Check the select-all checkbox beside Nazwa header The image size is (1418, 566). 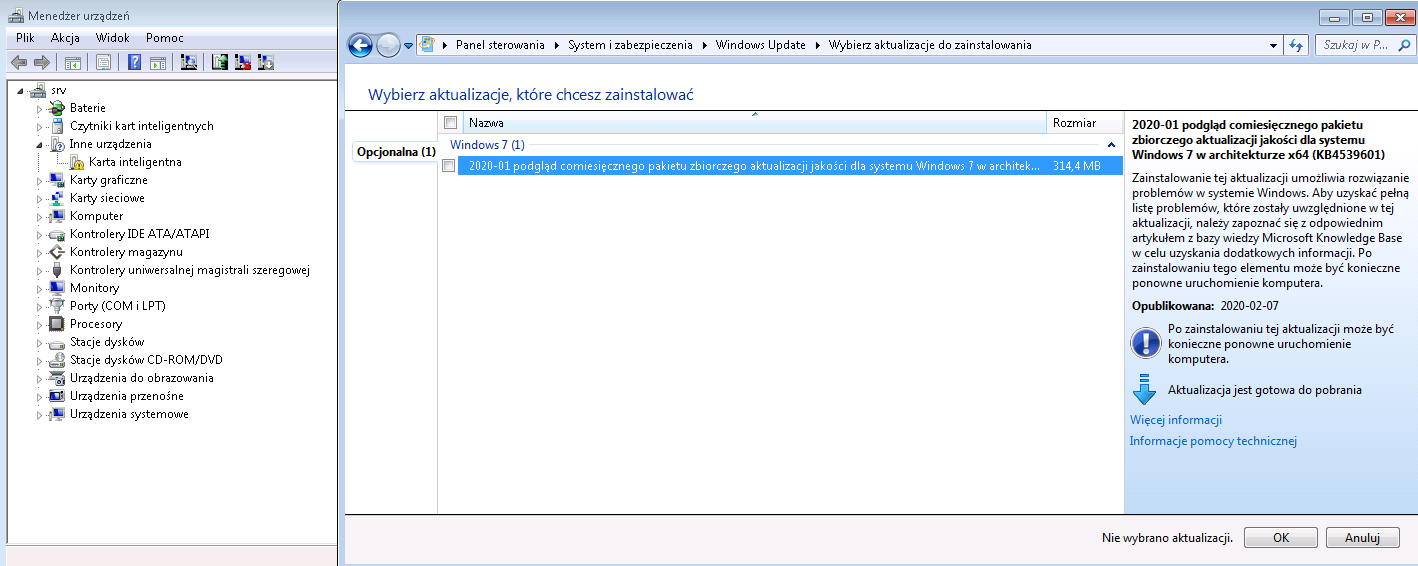pos(450,123)
